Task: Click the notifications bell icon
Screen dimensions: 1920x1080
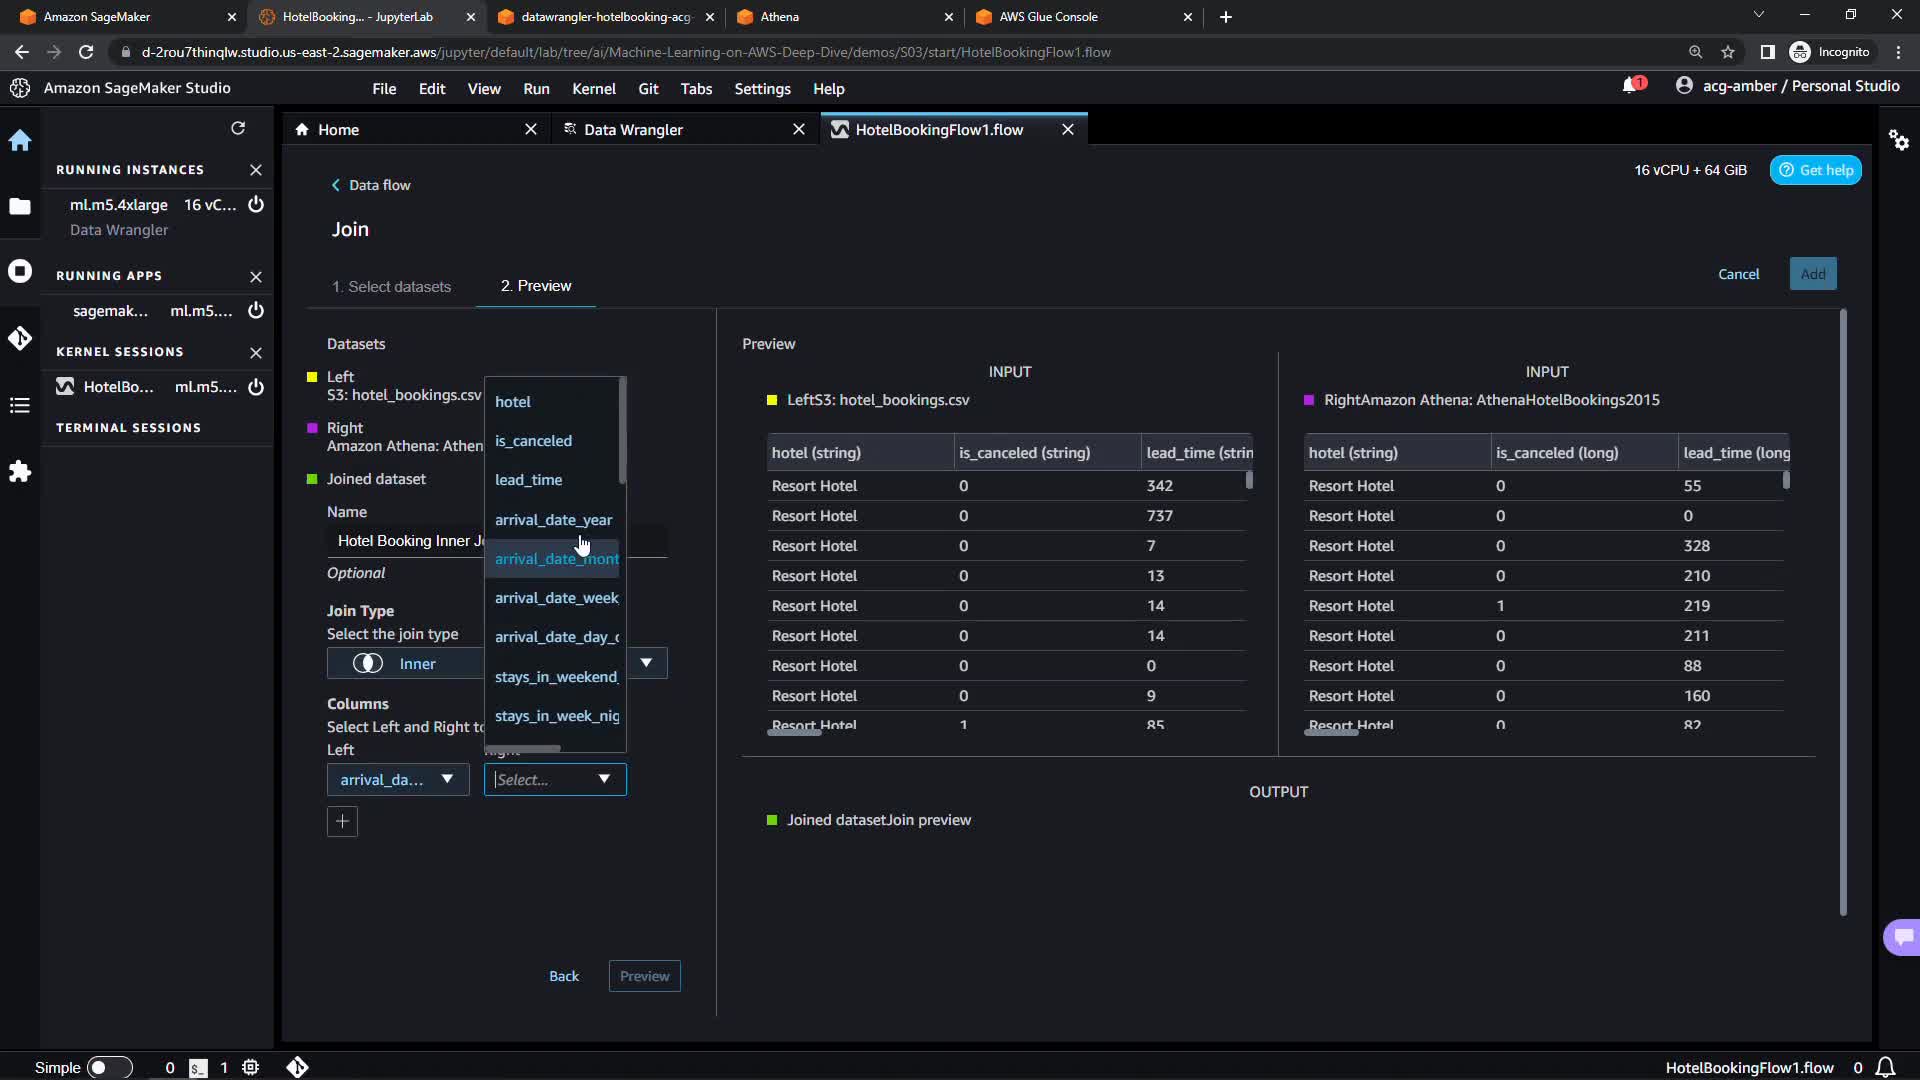Action: point(1631,86)
